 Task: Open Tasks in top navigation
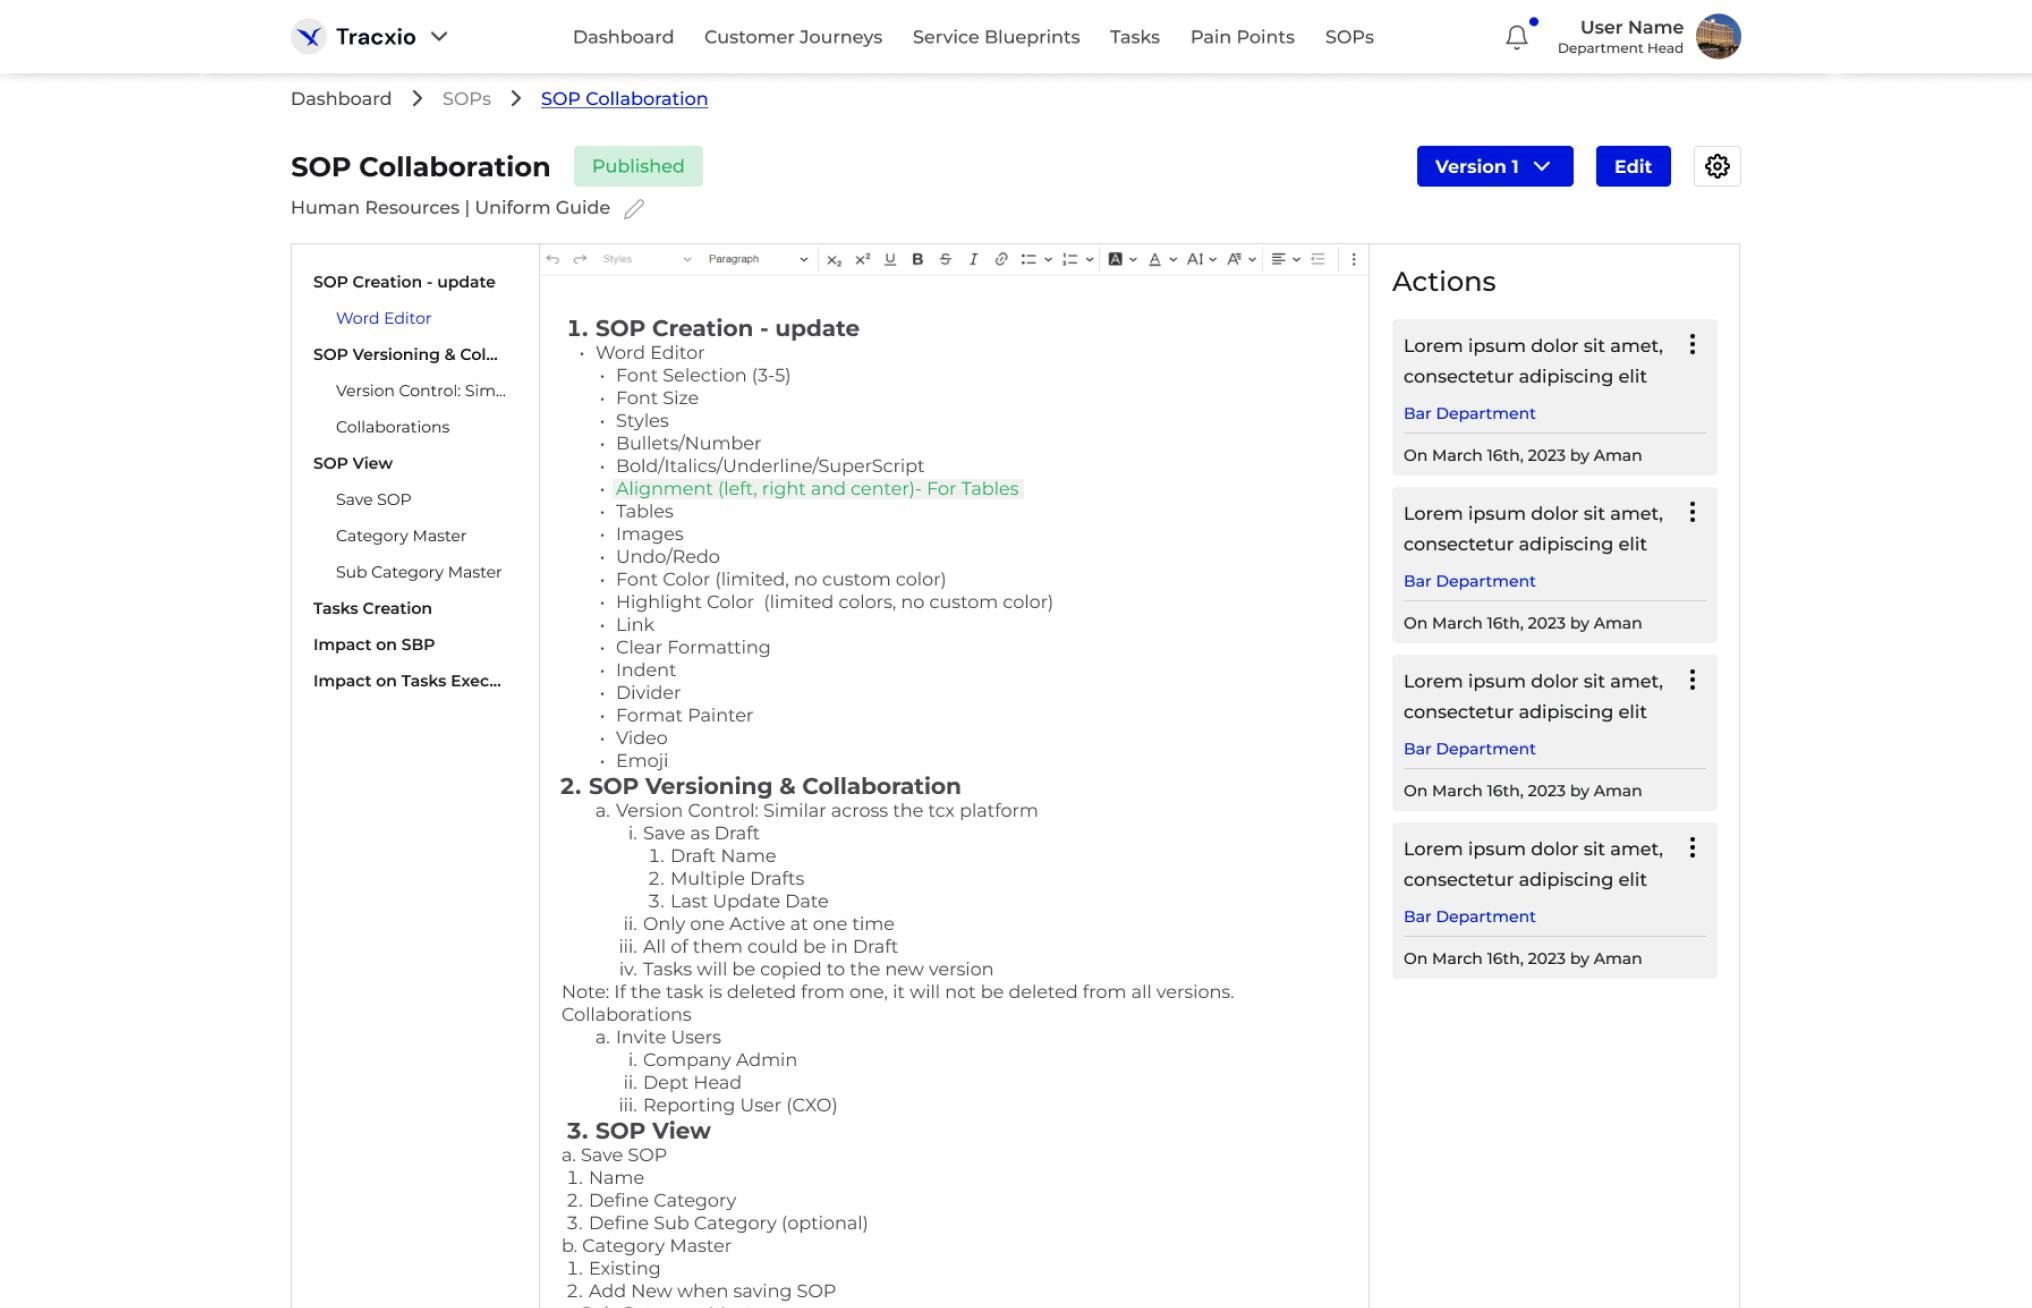(x=1135, y=37)
